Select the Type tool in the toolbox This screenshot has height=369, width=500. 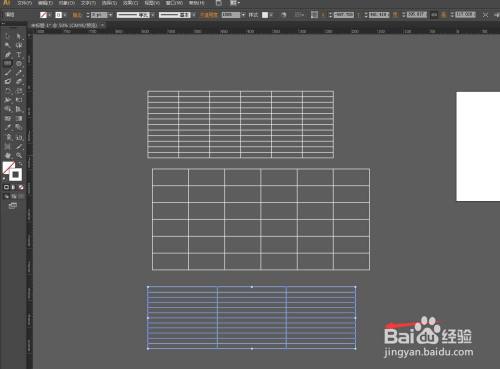tap(19, 55)
